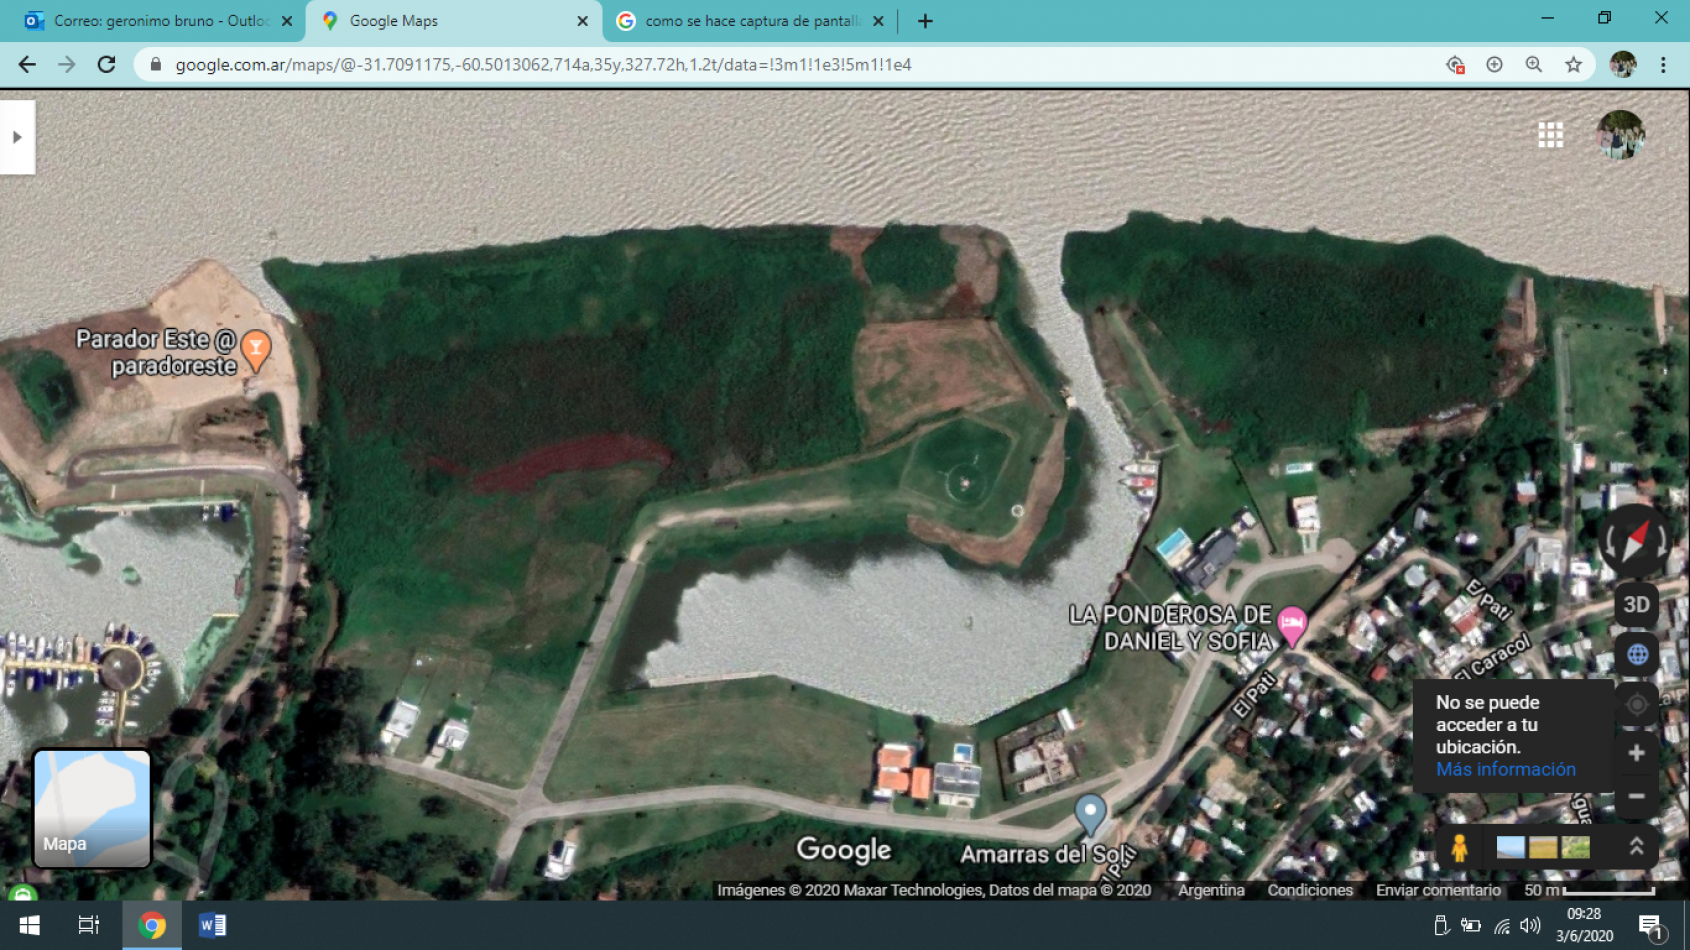Bookmark this page with the star icon

coord(1573,65)
